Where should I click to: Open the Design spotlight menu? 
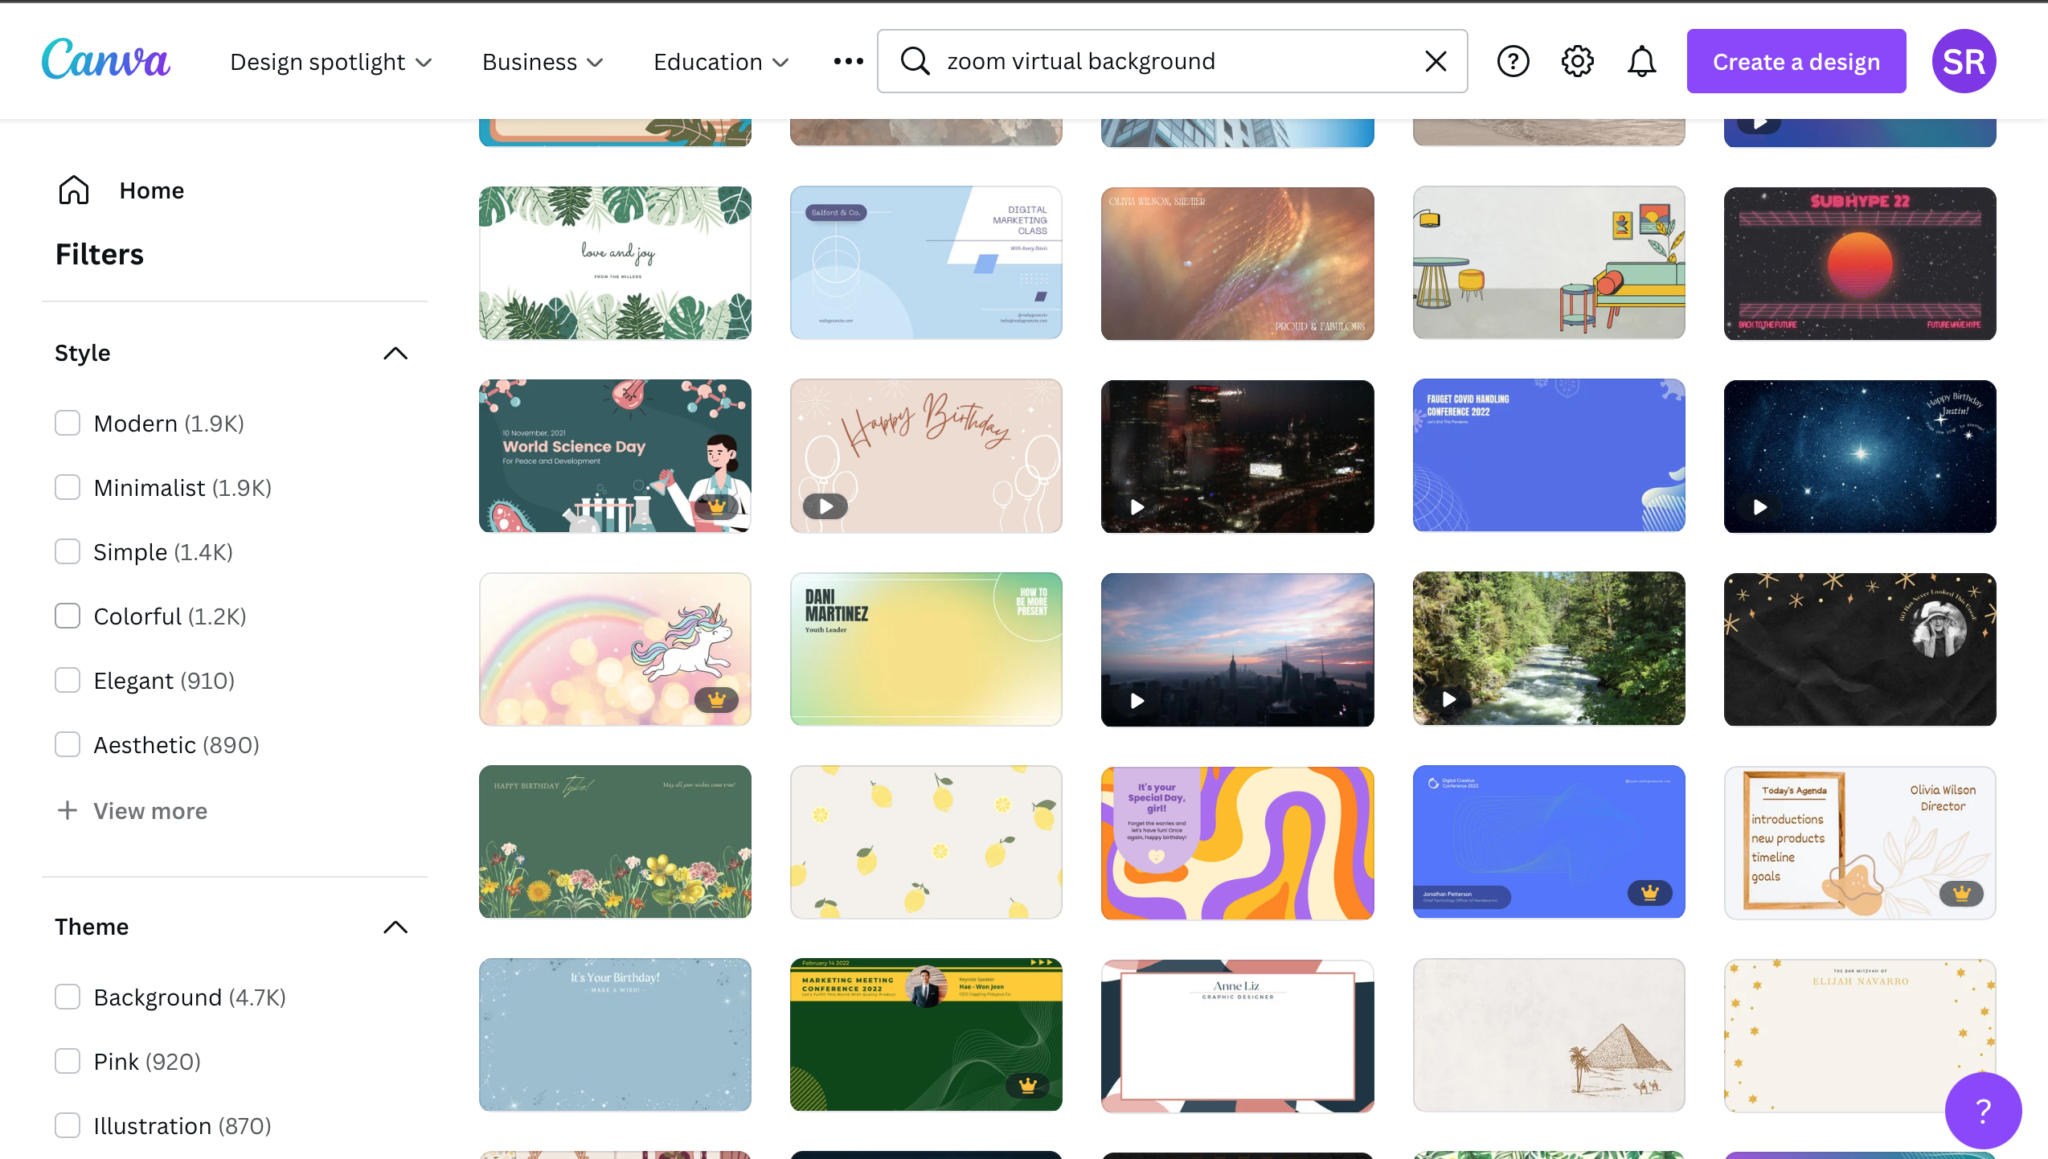(330, 61)
